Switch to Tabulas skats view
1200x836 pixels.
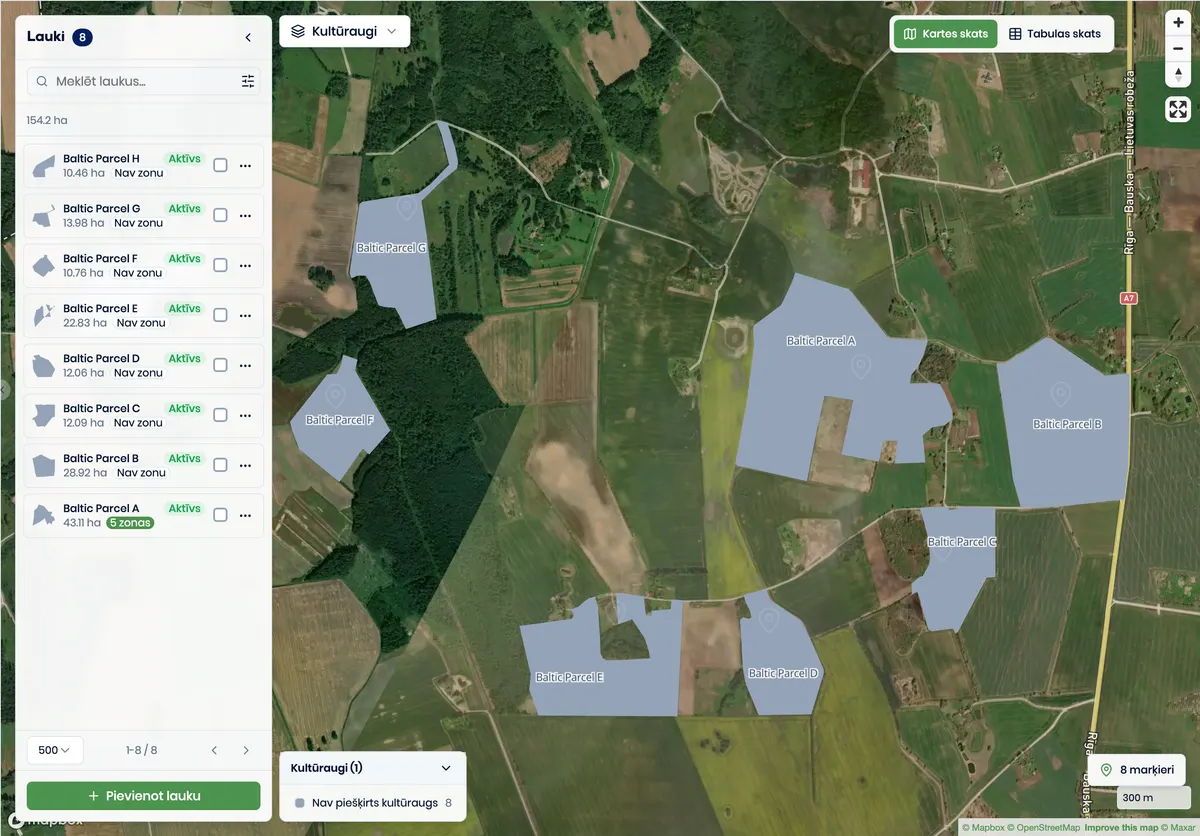point(1054,34)
